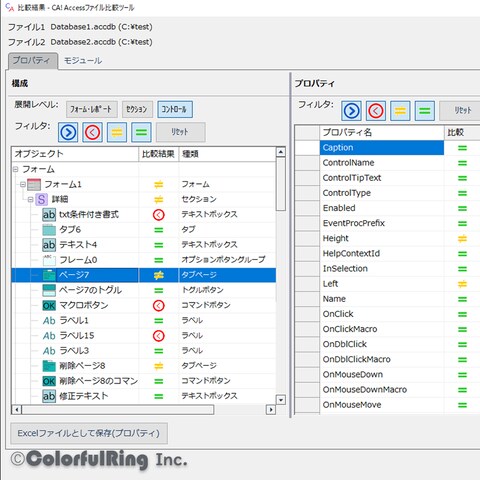Set expand level to フォーム・レポート
The image size is (480, 480).
[x=92, y=109]
